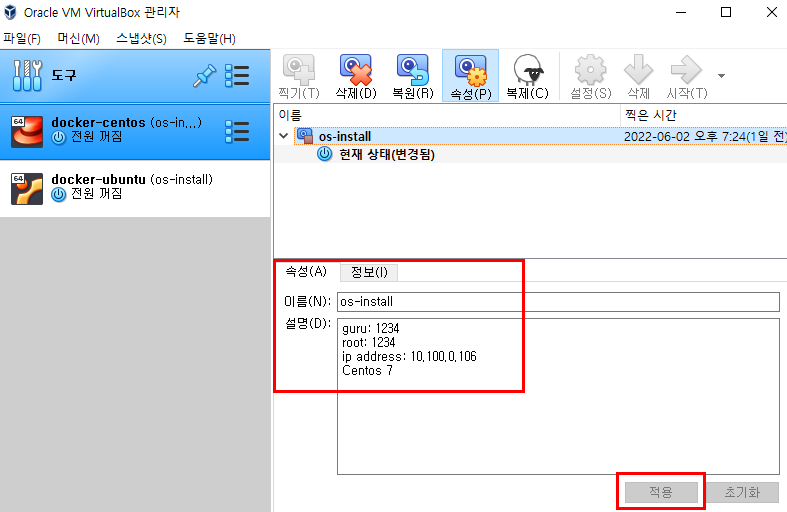Image resolution: width=787 pixels, height=512 pixels.
Task: Maximize the VirtualBox Manager window
Action: pos(726,12)
